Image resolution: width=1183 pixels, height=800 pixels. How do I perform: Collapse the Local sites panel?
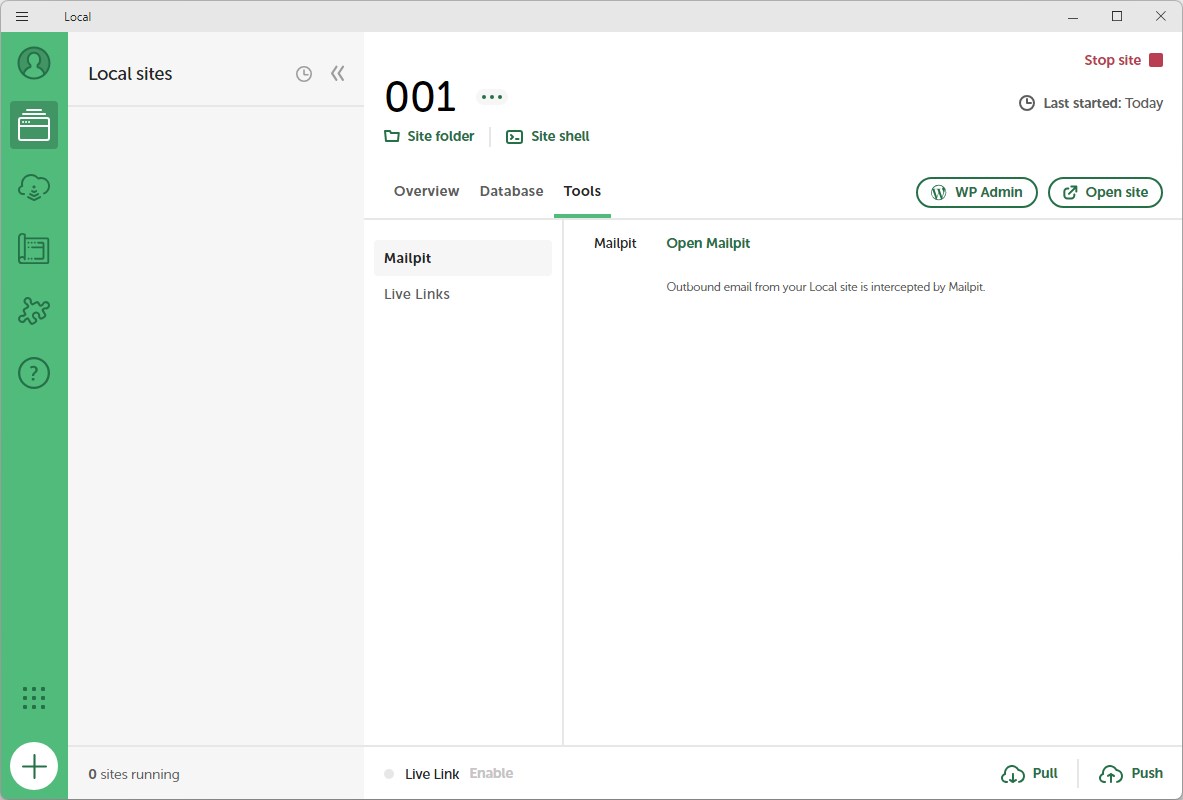tap(338, 73)
